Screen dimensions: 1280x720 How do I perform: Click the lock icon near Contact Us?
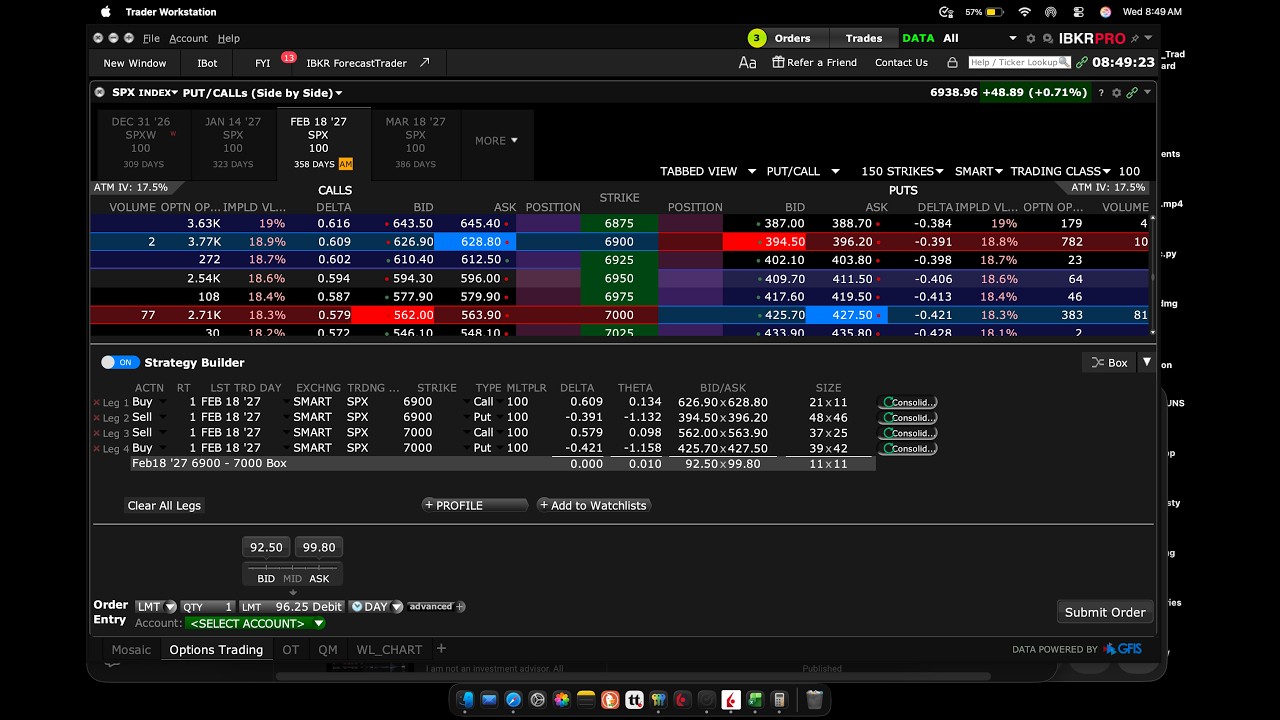coord(952,62)
